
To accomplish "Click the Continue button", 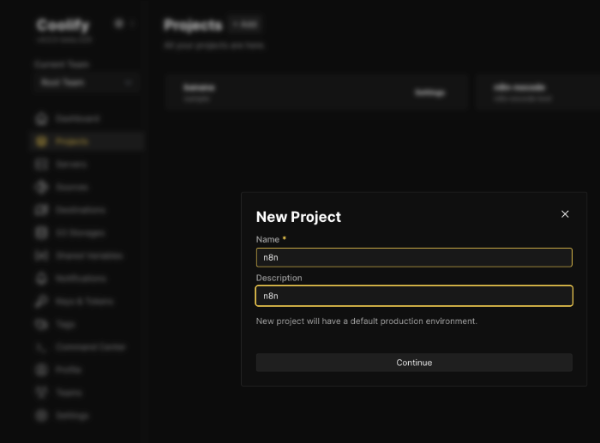I will pos(414,362).
